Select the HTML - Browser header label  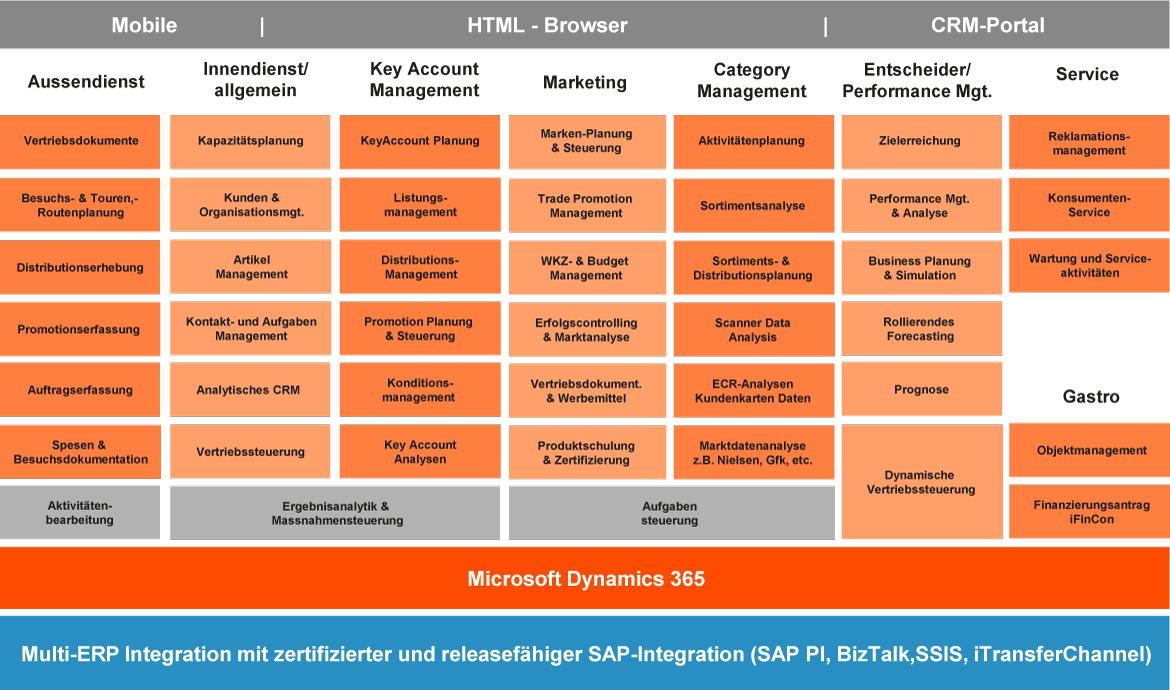(547, 25)
